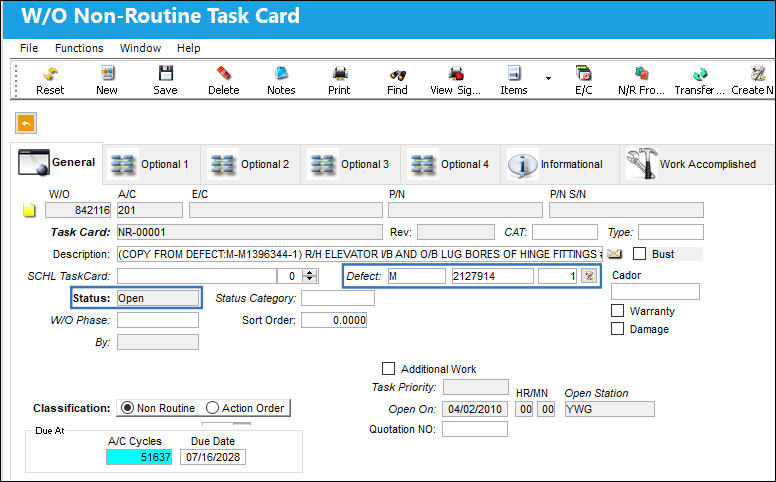Open the Functions menu
The width and height of the screenshot is (776, 482).
pos(79,48)
